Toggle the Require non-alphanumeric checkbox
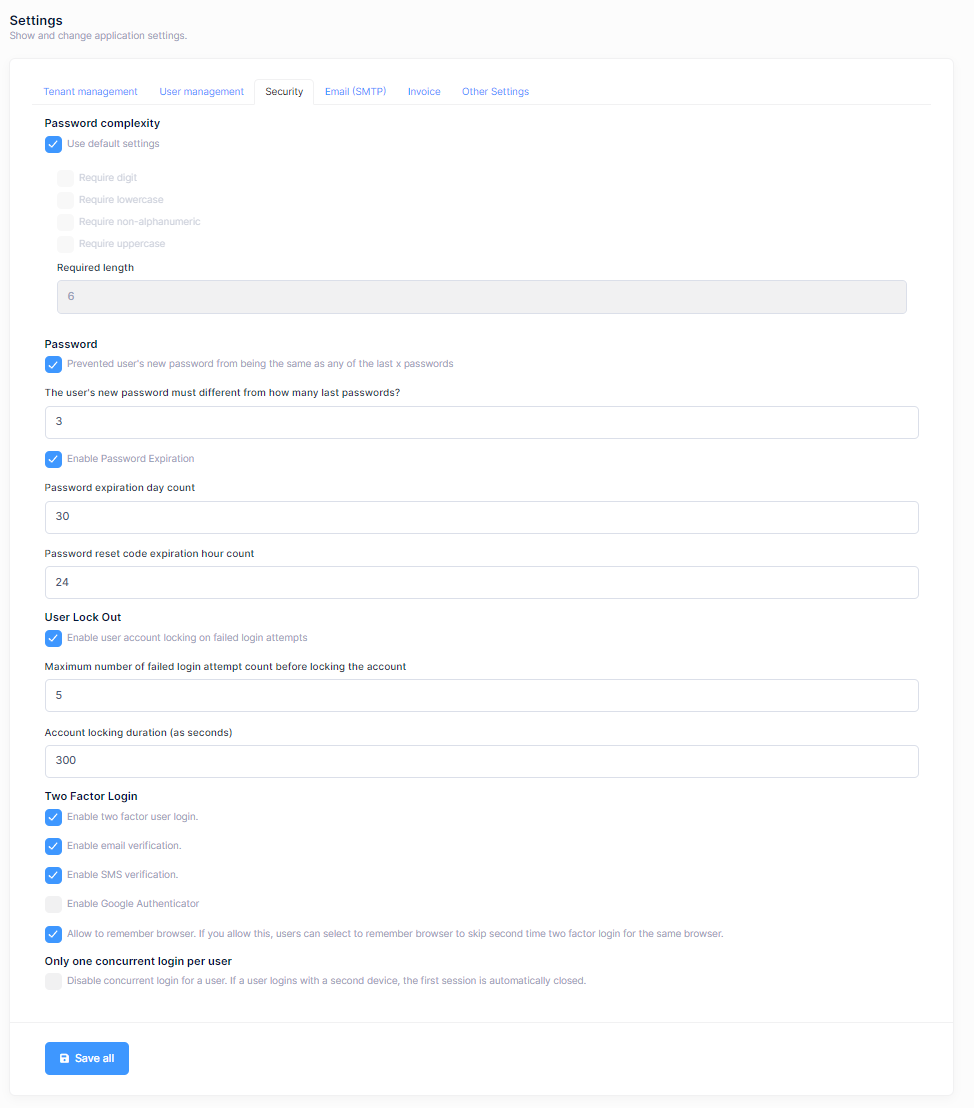974x1108 pixels. (x=65, y=222)
